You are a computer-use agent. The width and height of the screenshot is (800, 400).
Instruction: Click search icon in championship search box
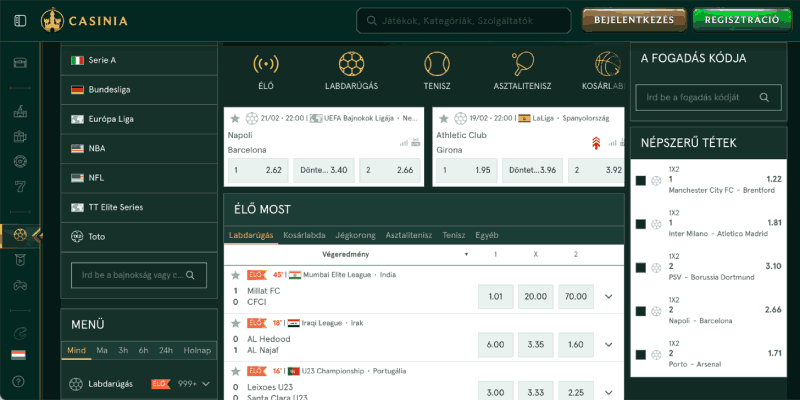(x=190, y=275)
